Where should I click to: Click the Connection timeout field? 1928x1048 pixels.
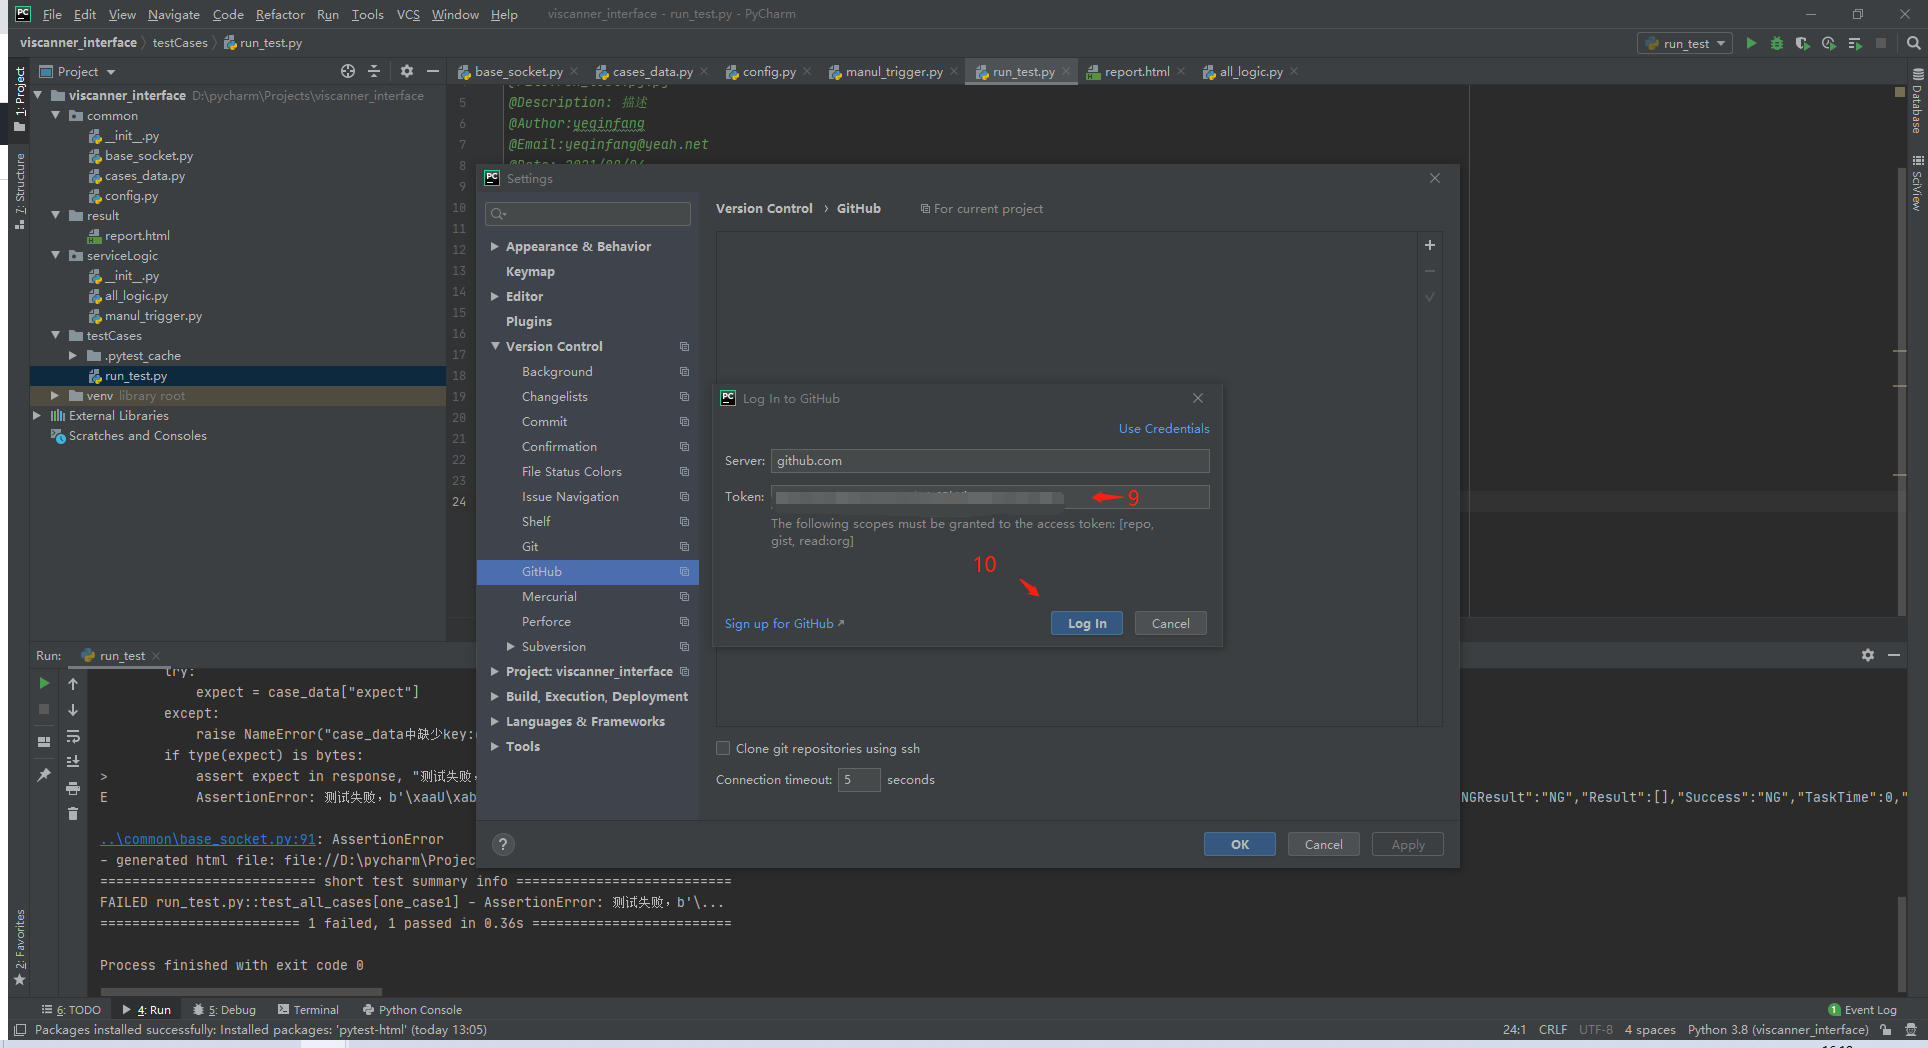pyautogui.click(x=859, y=779)
